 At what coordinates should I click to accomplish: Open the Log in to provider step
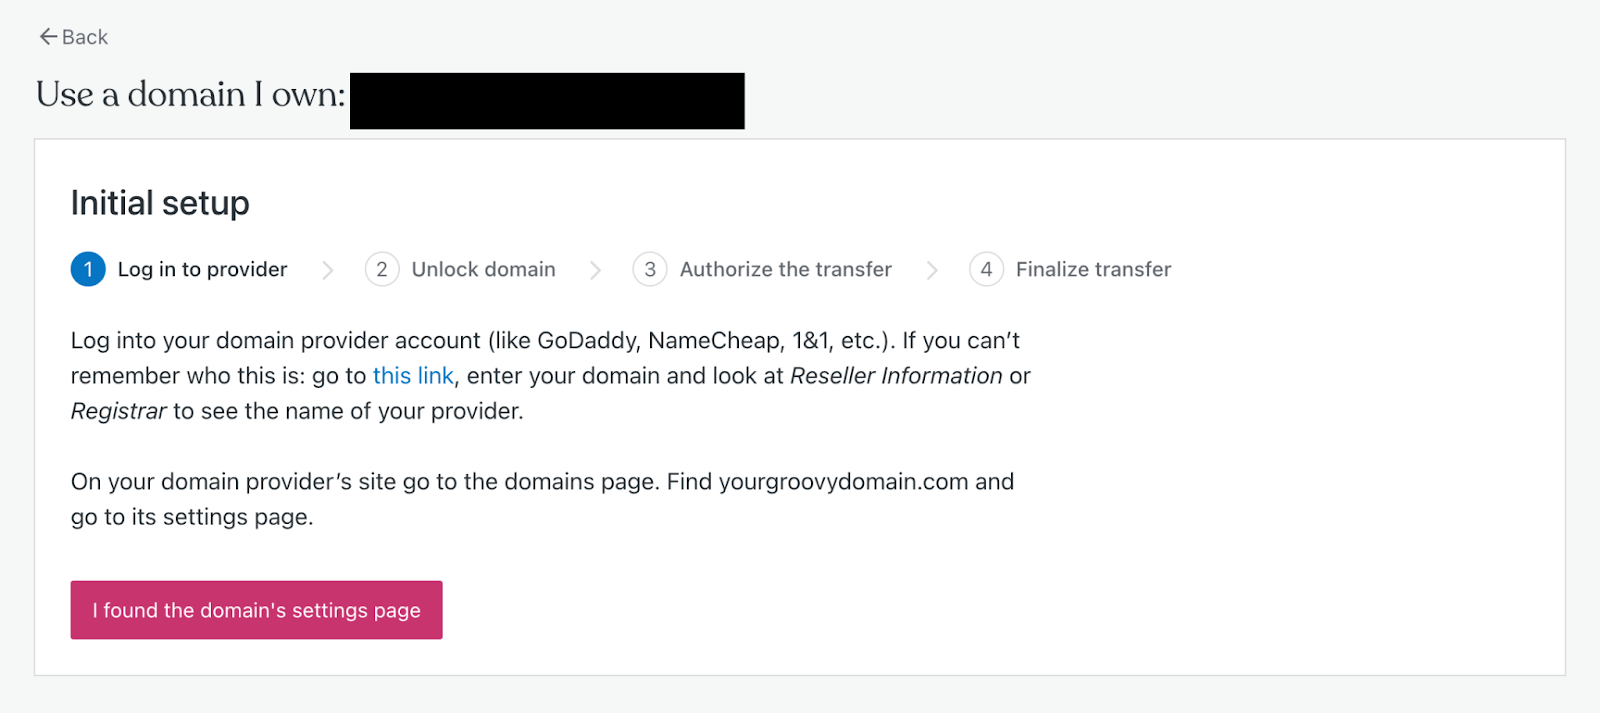tap(202, 269)
